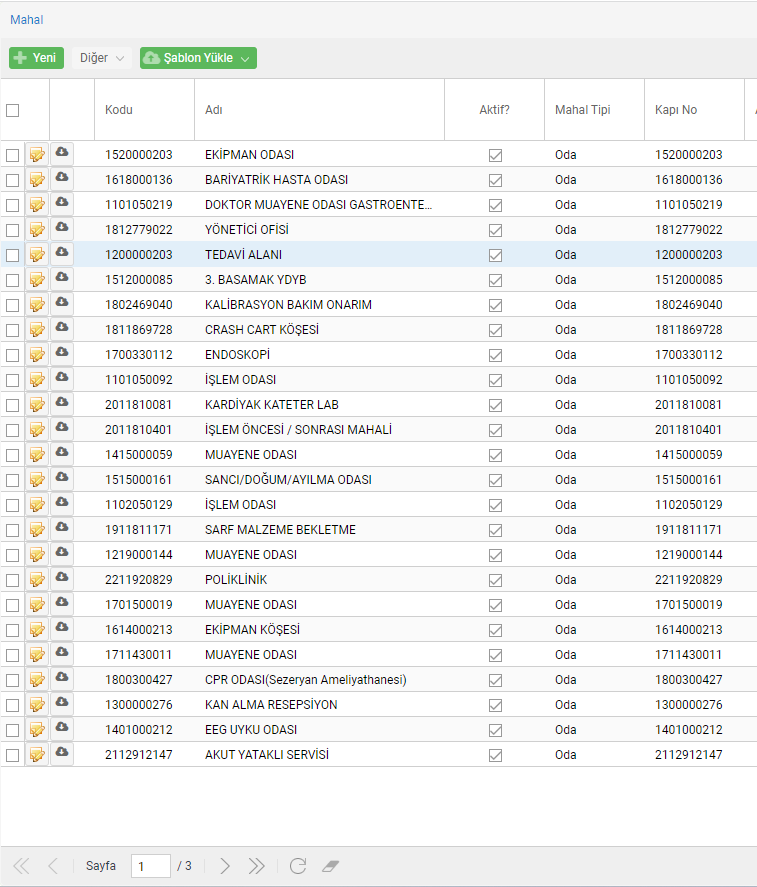This screenshot has width=757, height=887.
Task: Clear filters with eraser icon
Action: [x=330, y=866]
